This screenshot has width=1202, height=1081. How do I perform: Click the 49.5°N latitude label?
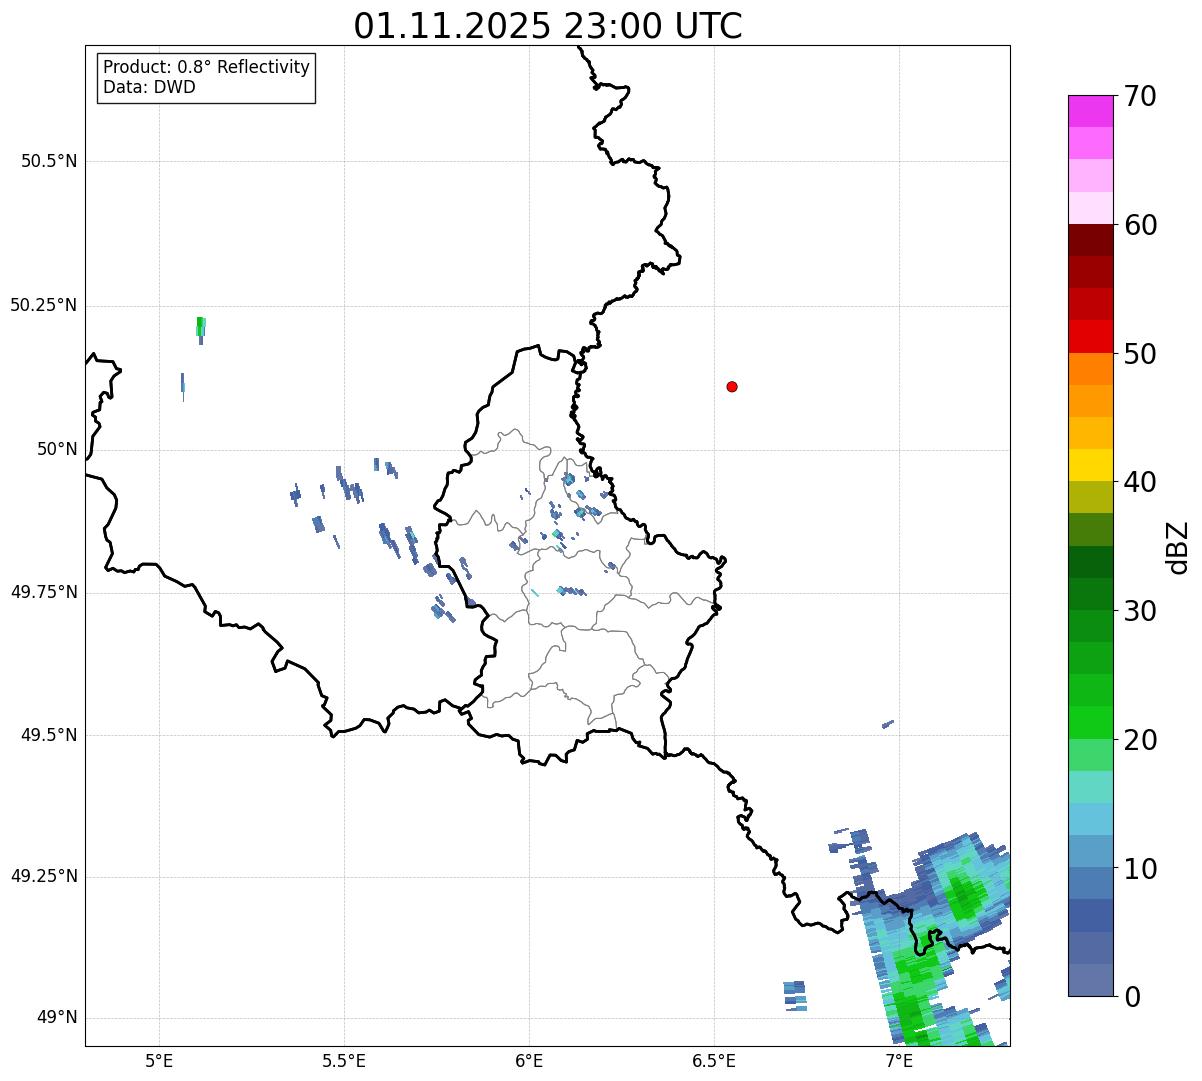click(x=49, y=735)
